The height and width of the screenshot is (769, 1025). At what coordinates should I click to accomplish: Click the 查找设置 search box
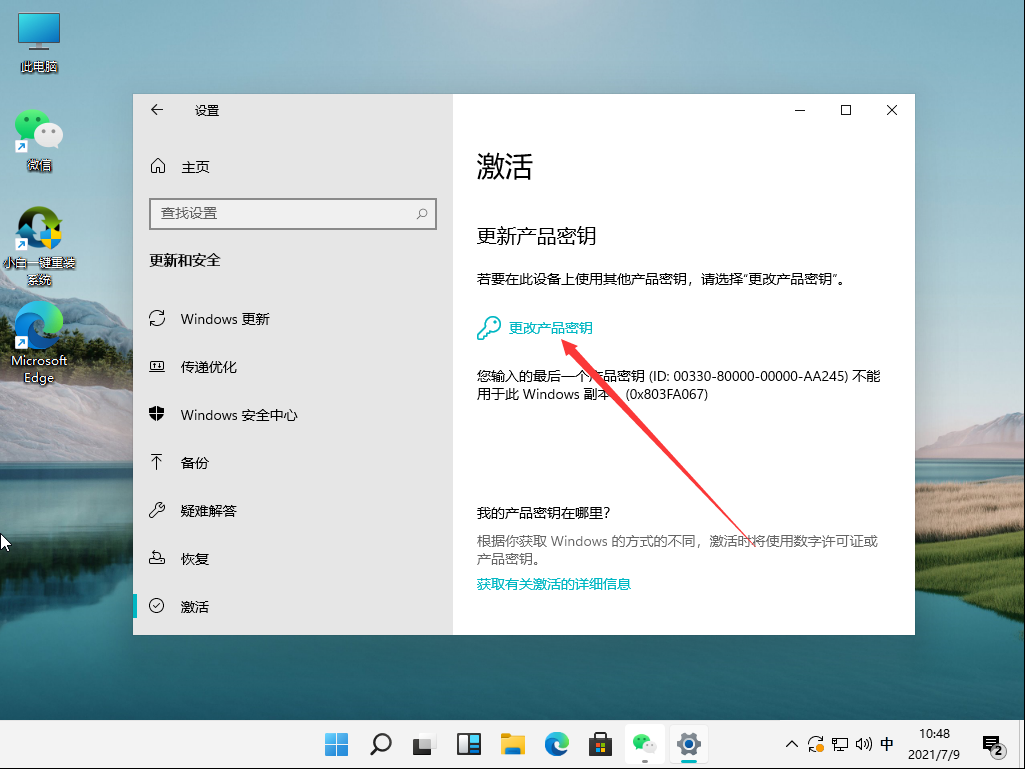(292, 214)
